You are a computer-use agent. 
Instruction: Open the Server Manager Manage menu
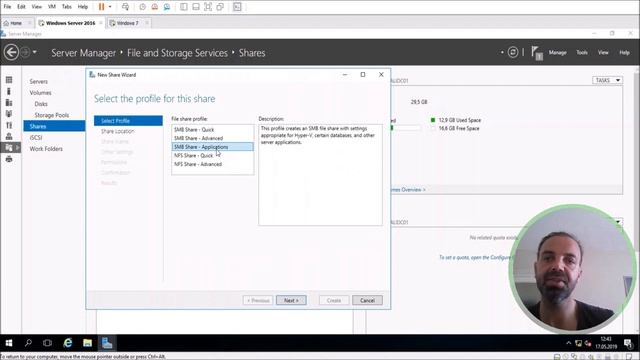[x=558, y=52]
